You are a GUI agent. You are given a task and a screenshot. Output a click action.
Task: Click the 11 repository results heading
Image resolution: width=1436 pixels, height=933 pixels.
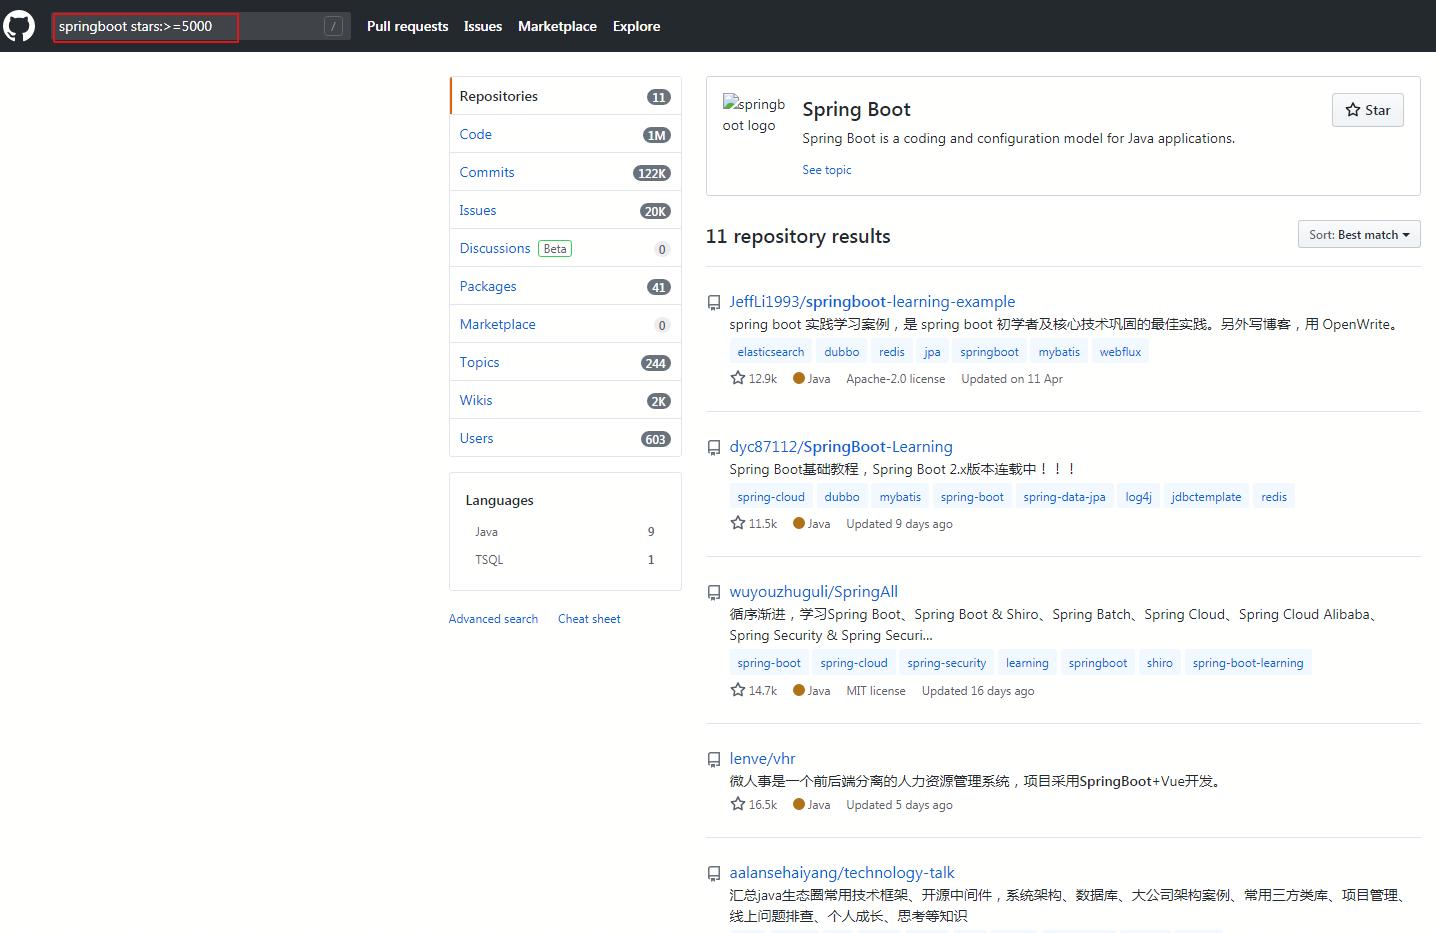point(798,236)
